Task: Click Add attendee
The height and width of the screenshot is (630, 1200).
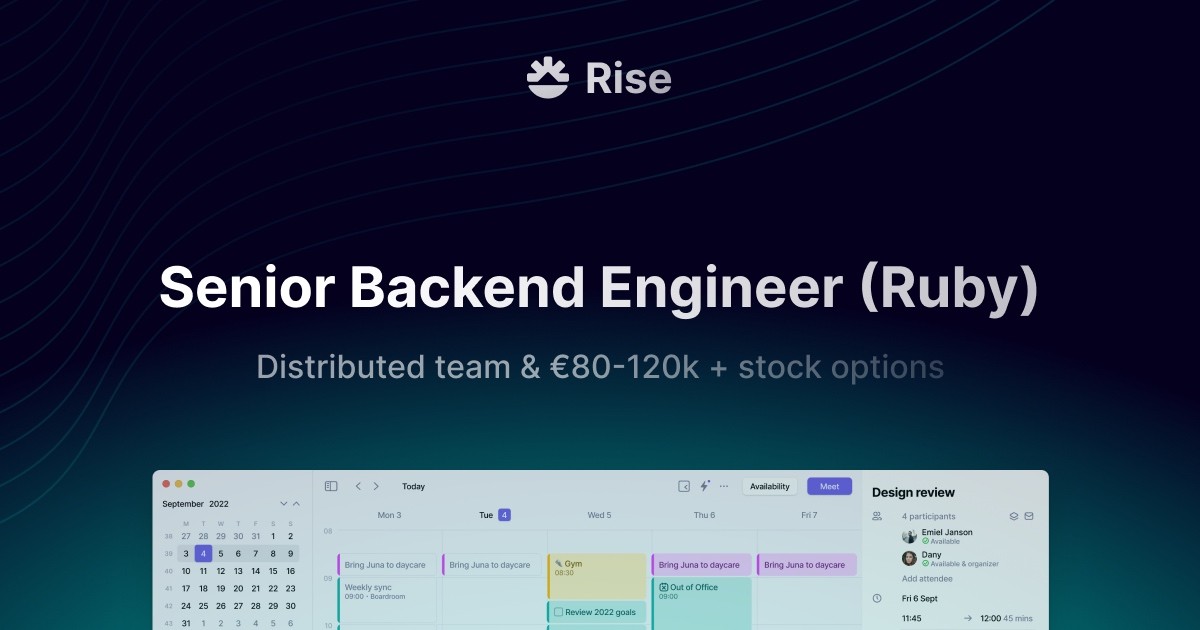Action: point(927,579)
